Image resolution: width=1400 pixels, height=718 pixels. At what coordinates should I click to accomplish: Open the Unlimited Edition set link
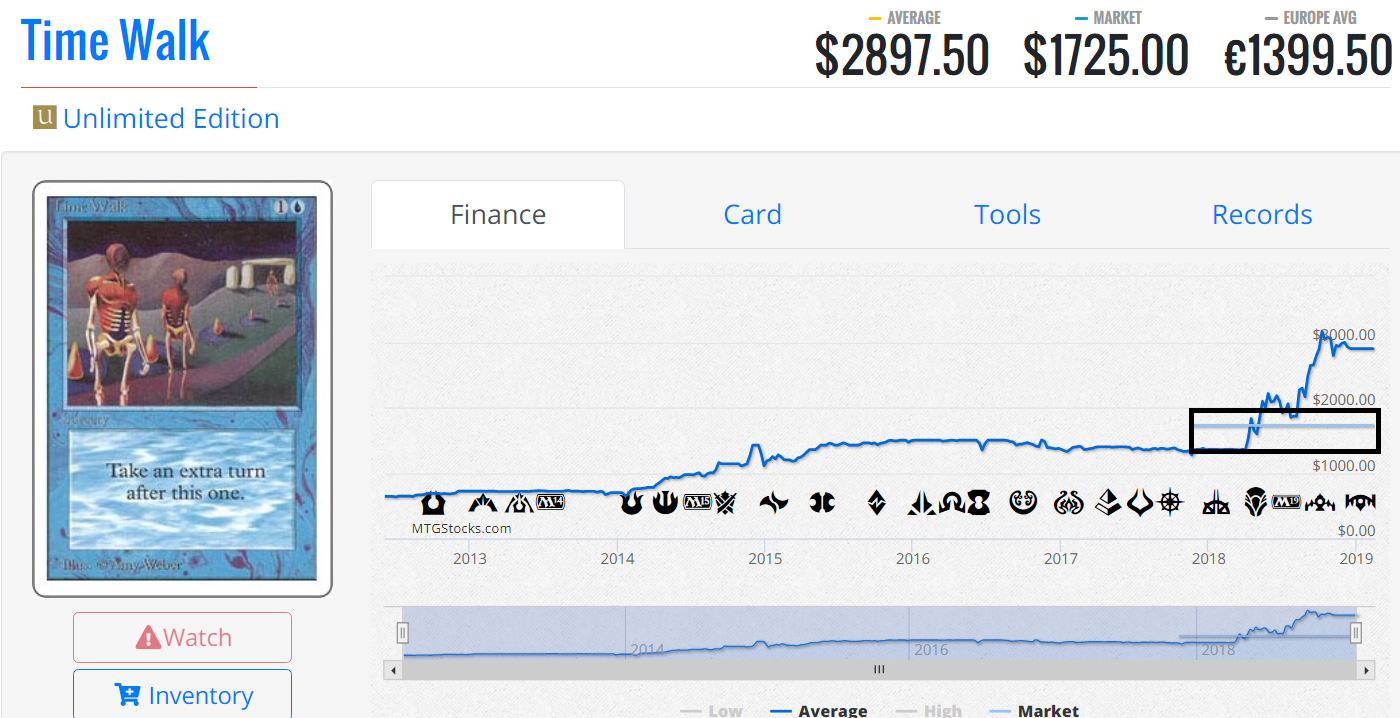coord(171,118)
